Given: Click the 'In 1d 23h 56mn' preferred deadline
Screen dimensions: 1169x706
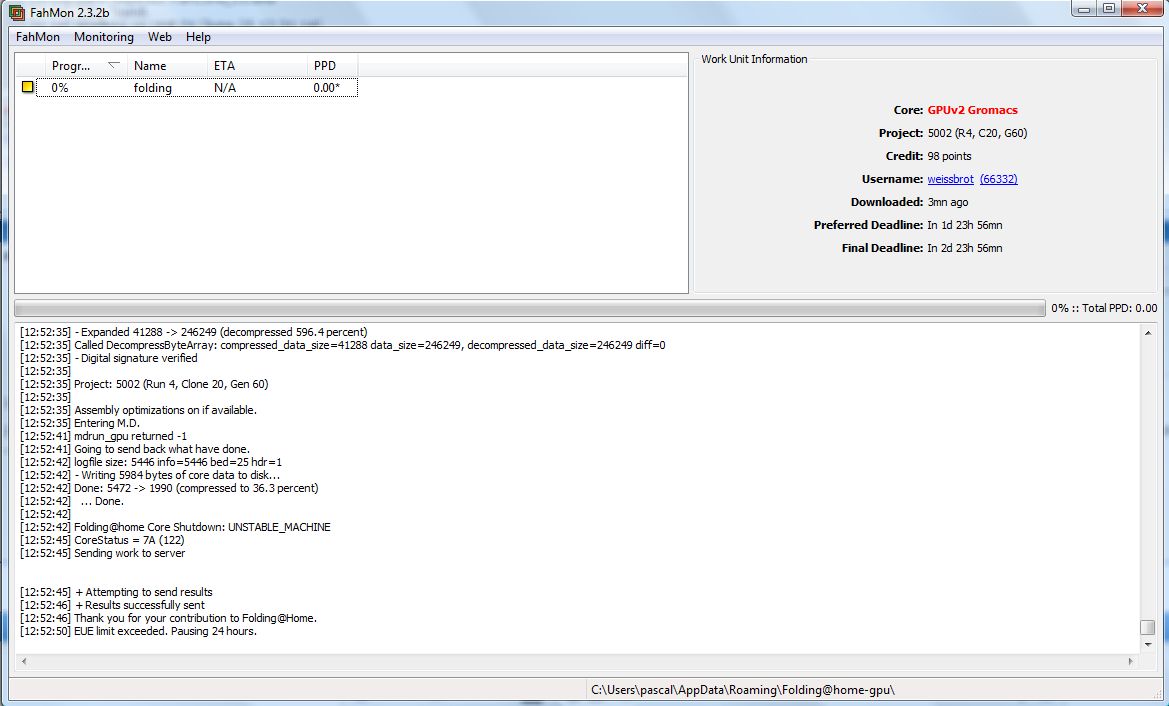Looking at the screenshot, I should tap(965, 224).
